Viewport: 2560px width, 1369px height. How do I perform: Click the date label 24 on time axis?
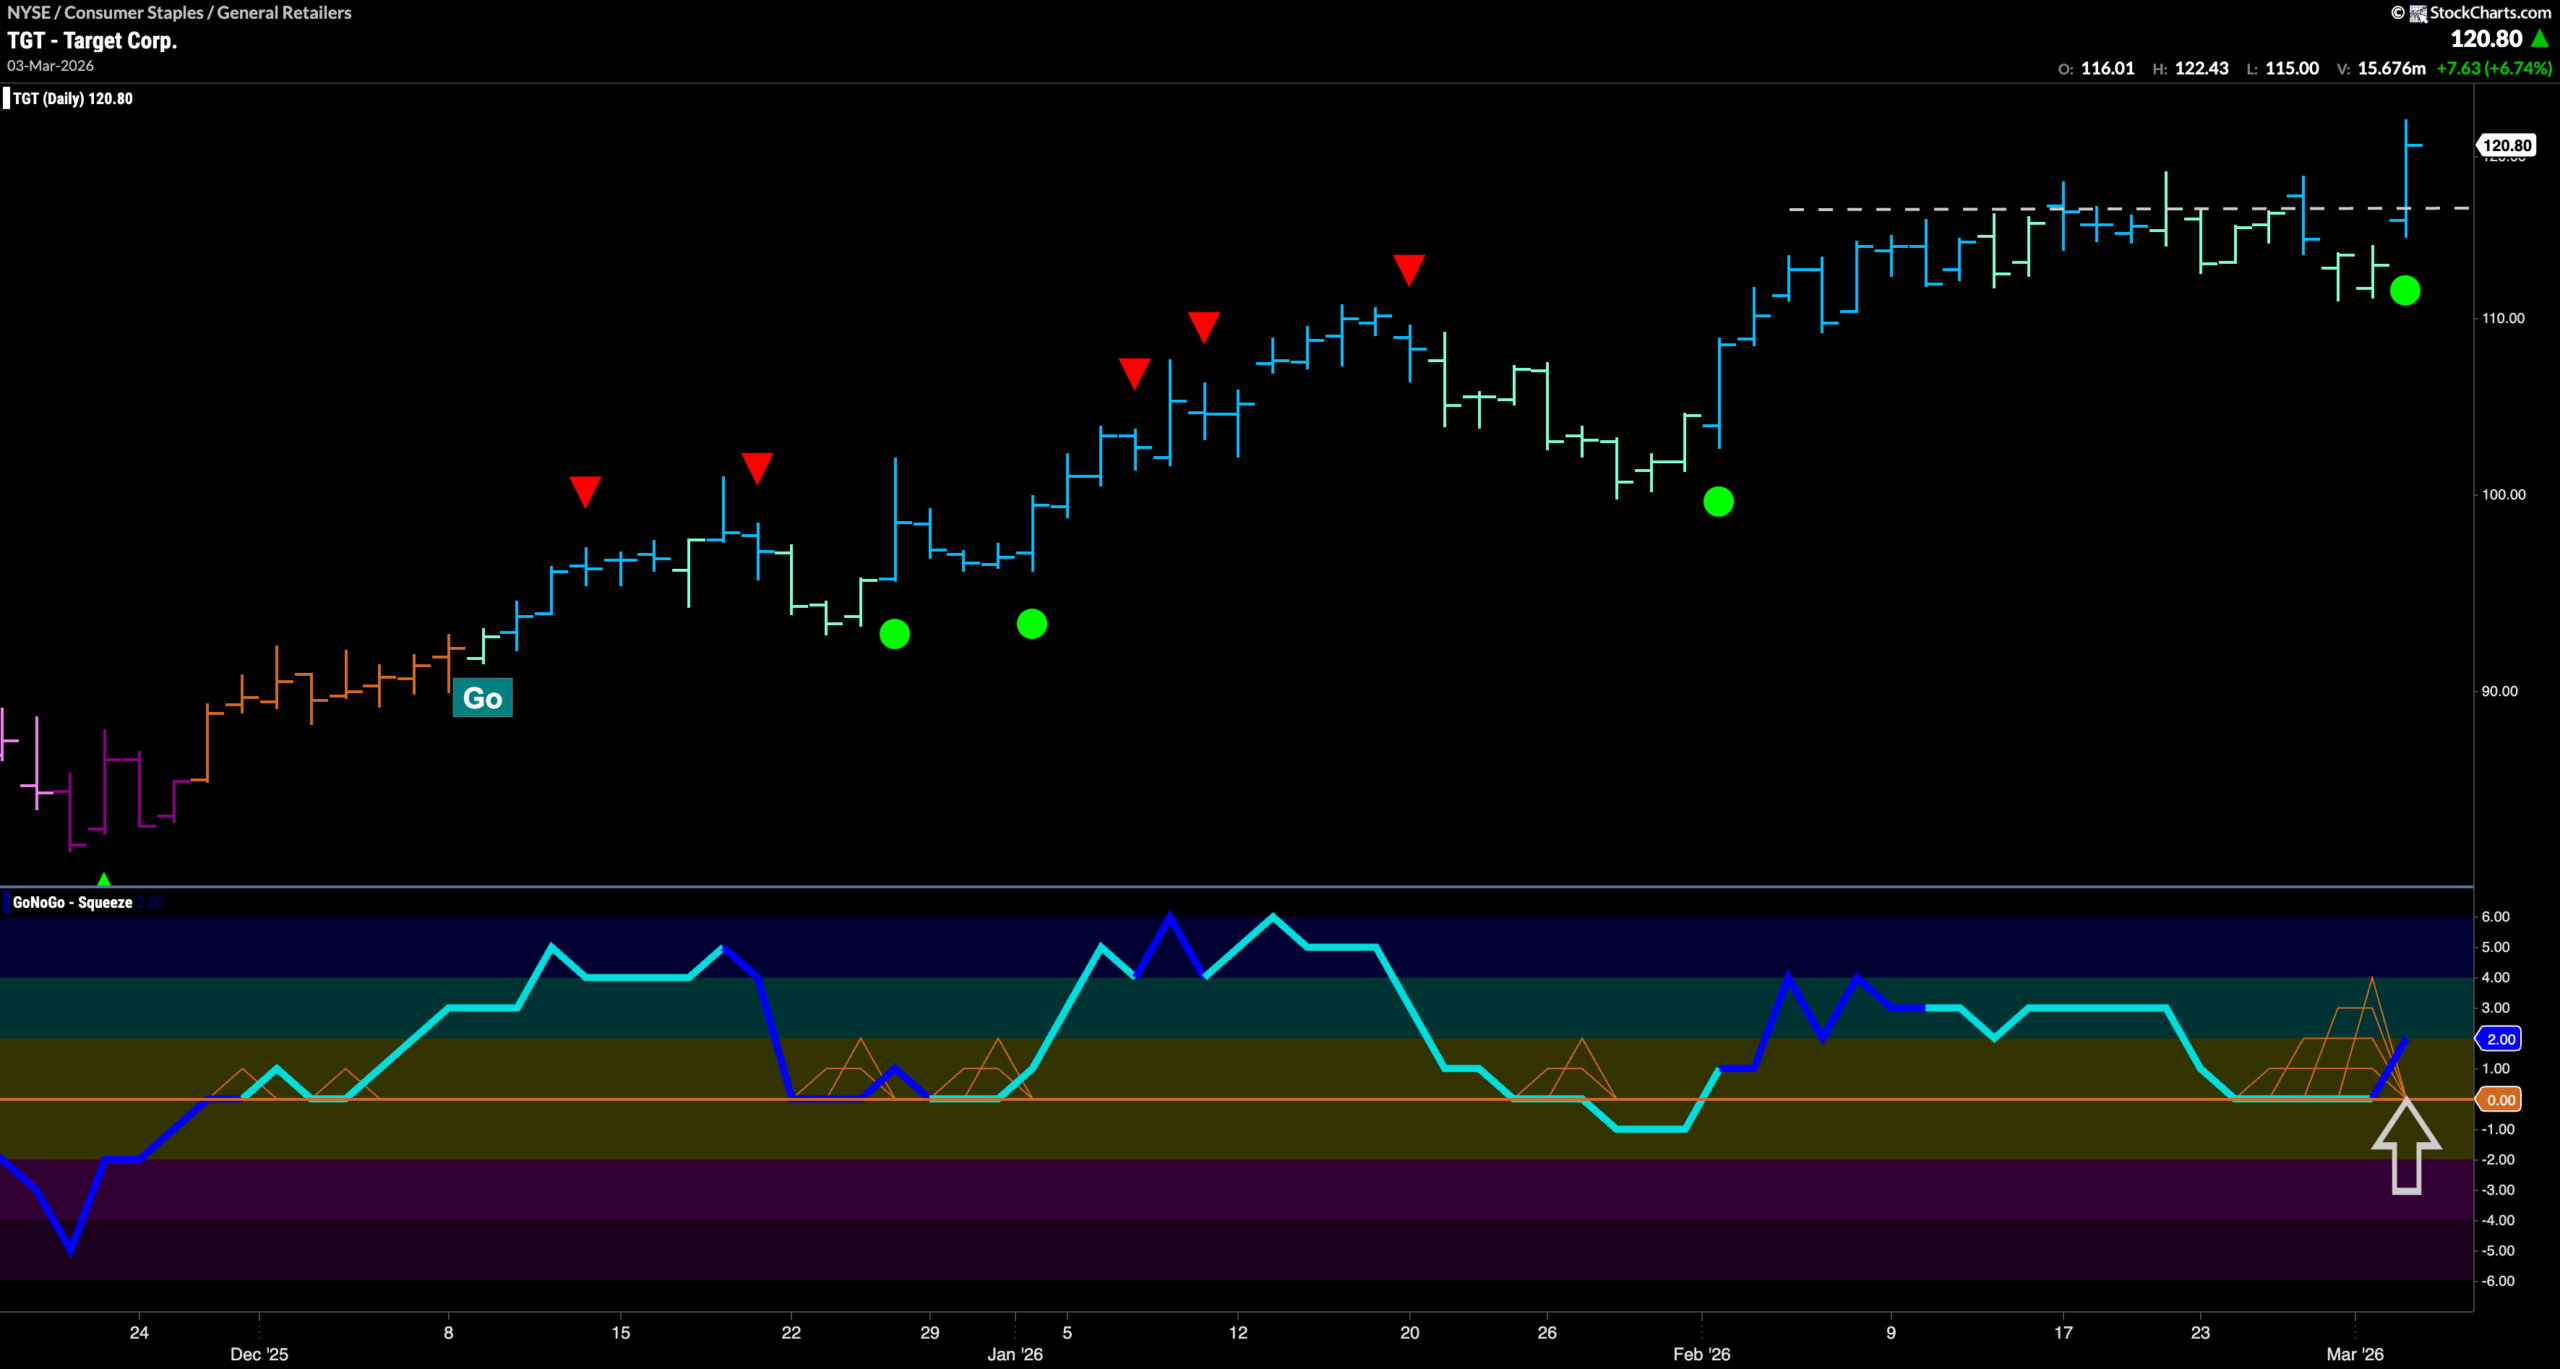pyautogui.click(x=139, y=1332)
